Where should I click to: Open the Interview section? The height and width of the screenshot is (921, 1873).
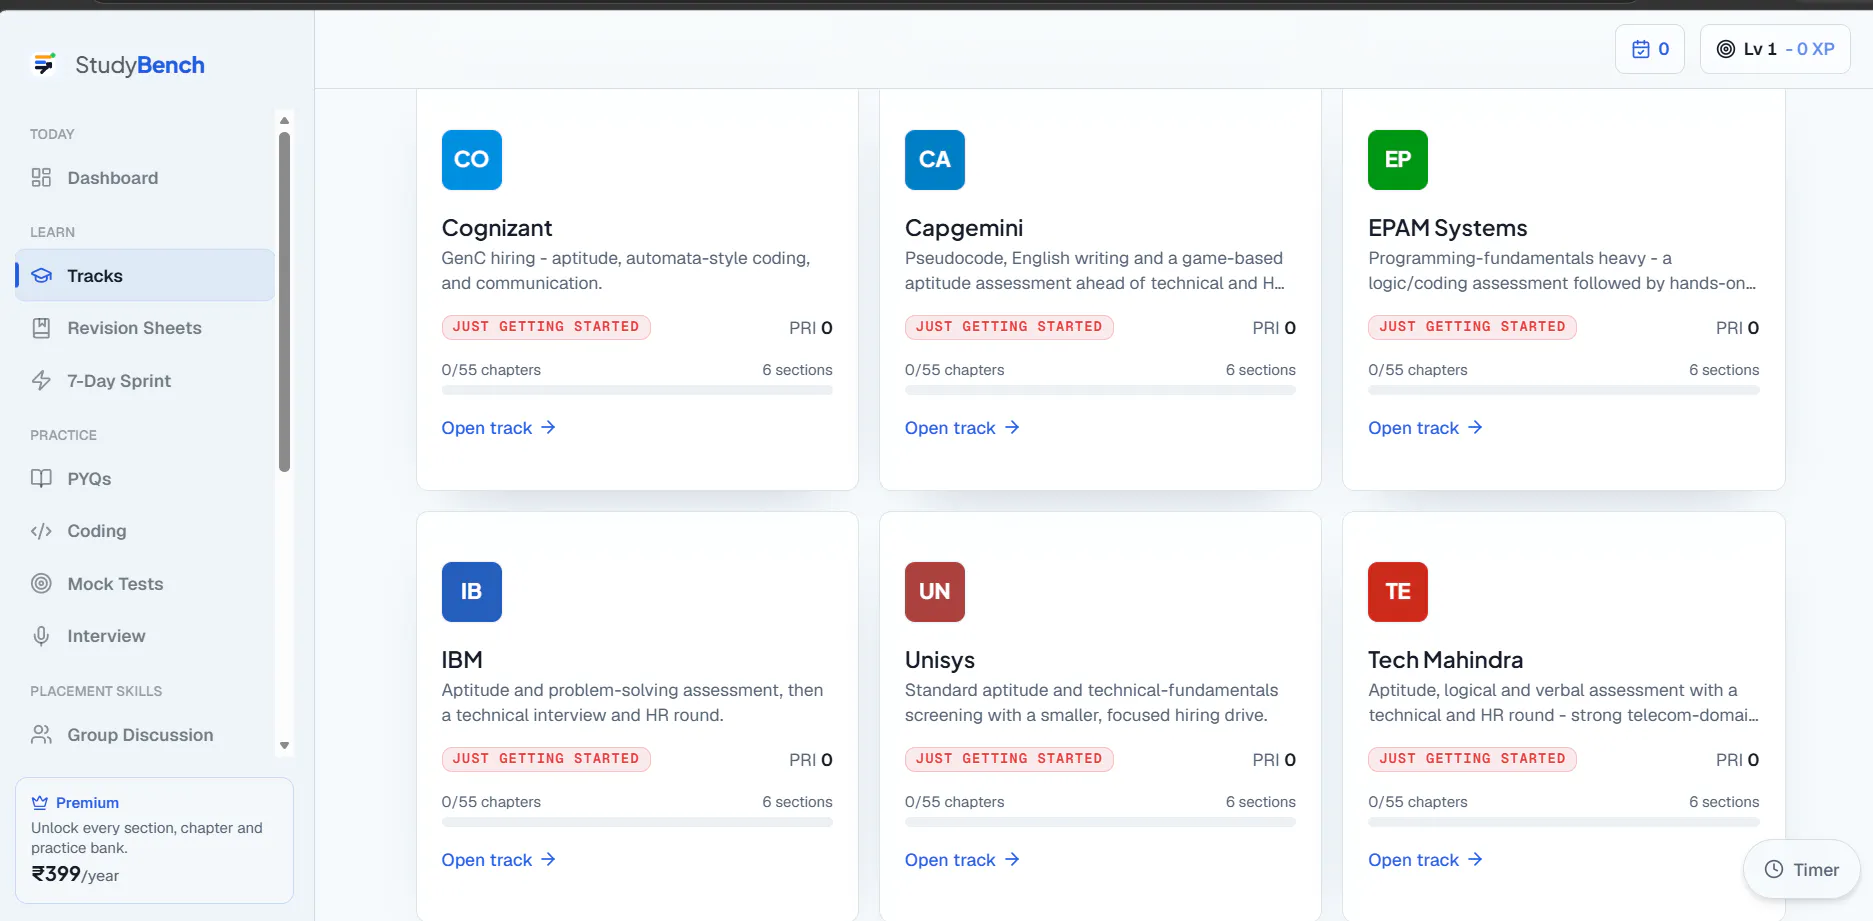(145, 636)
